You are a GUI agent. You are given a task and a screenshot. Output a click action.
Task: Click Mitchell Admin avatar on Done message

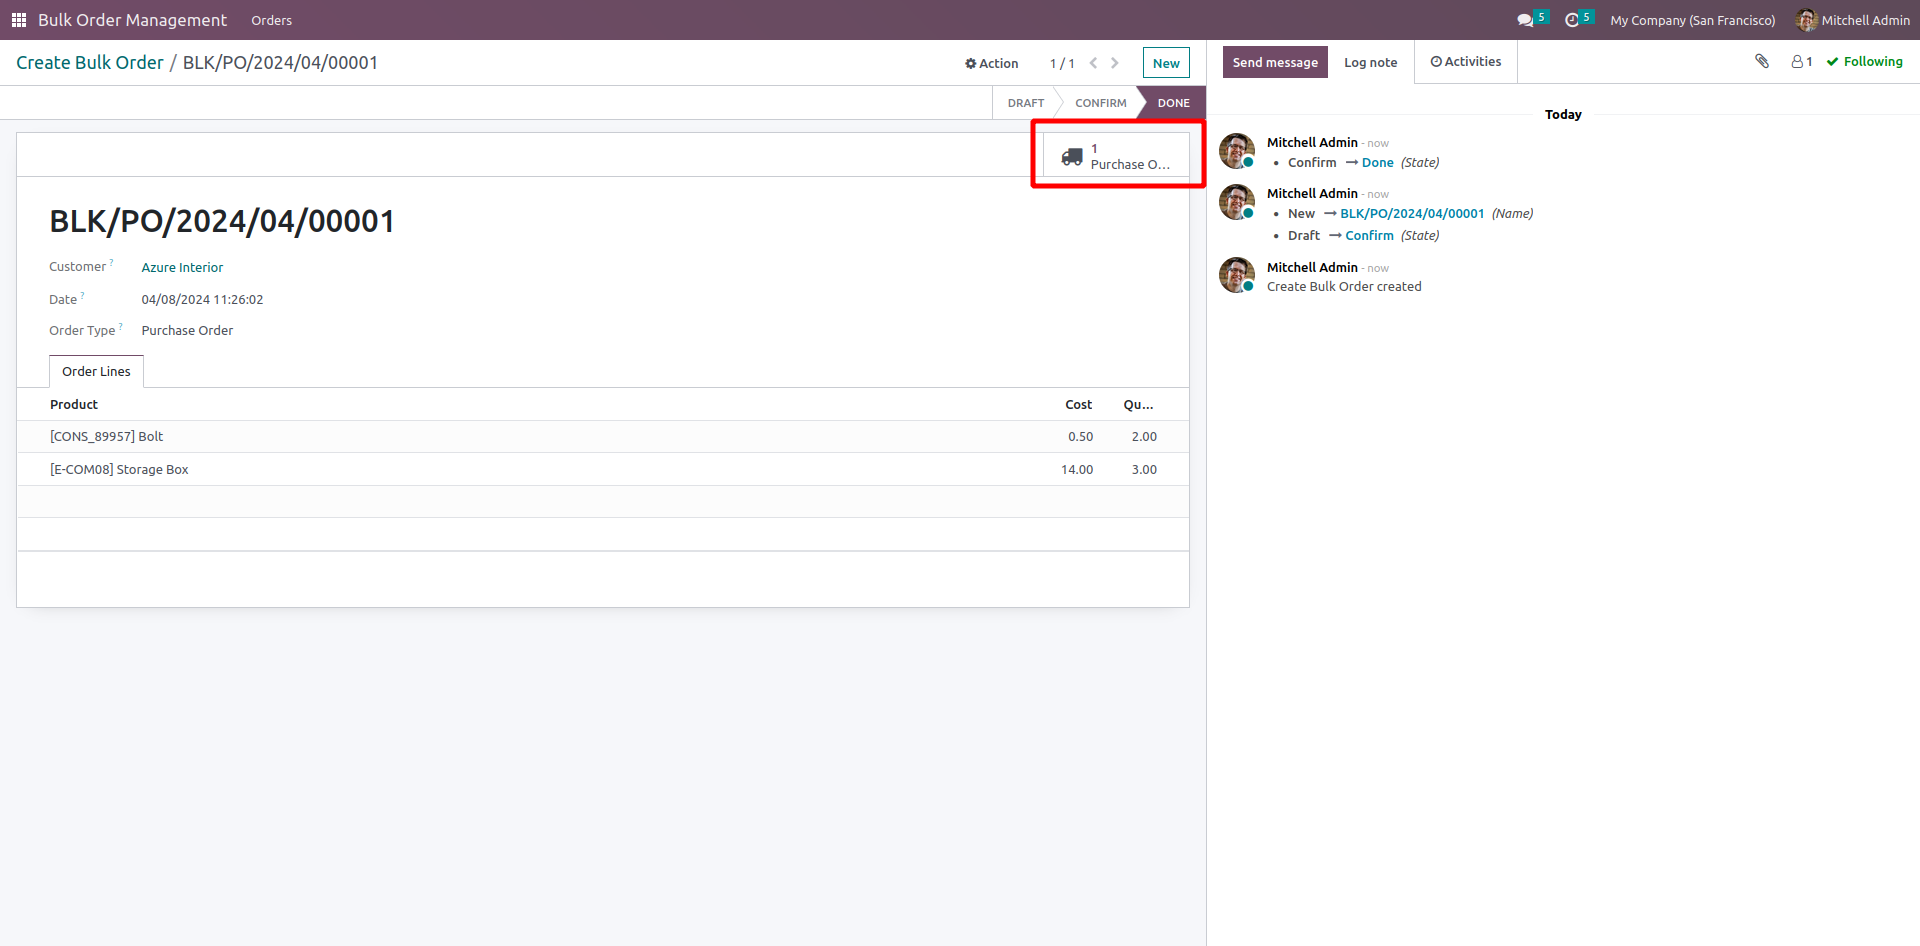1237,151
